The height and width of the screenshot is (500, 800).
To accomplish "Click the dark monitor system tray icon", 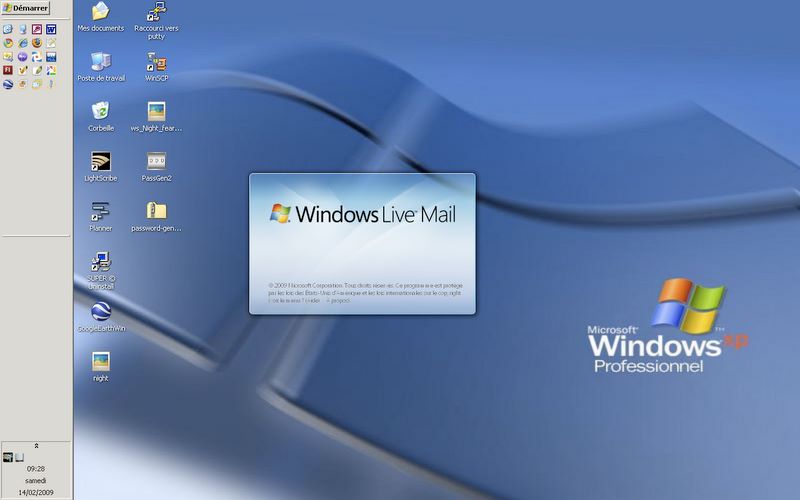I will 8,457.
